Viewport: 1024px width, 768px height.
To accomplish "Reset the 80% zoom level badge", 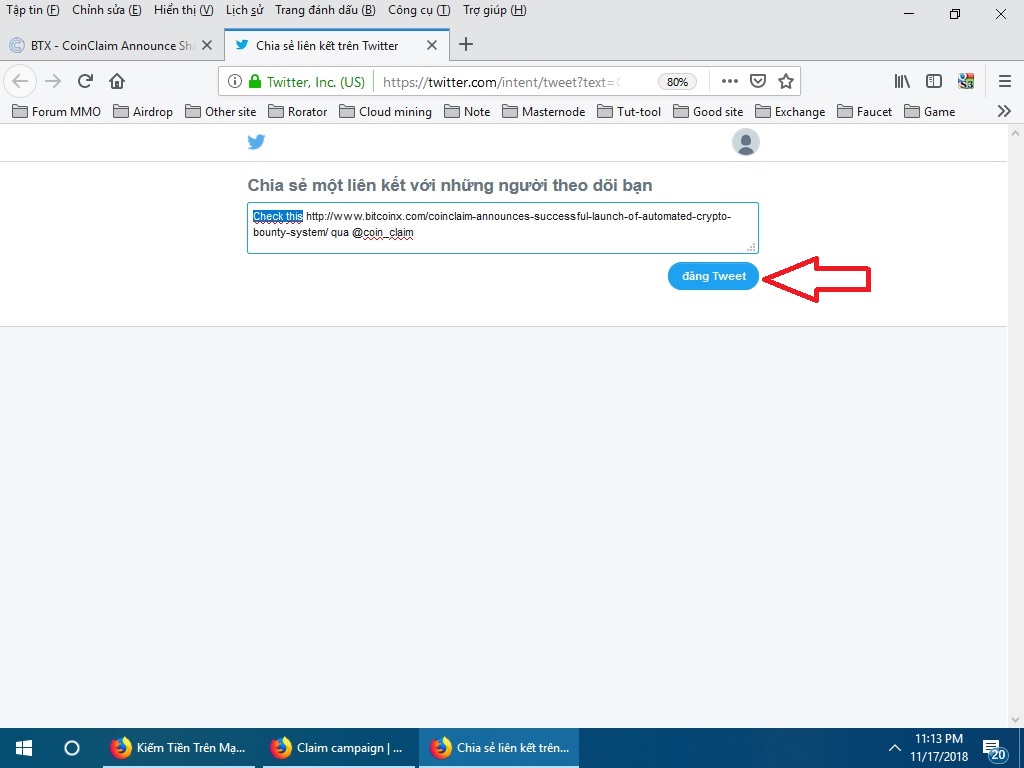I will pyautogui.click(x=677, y=82).
